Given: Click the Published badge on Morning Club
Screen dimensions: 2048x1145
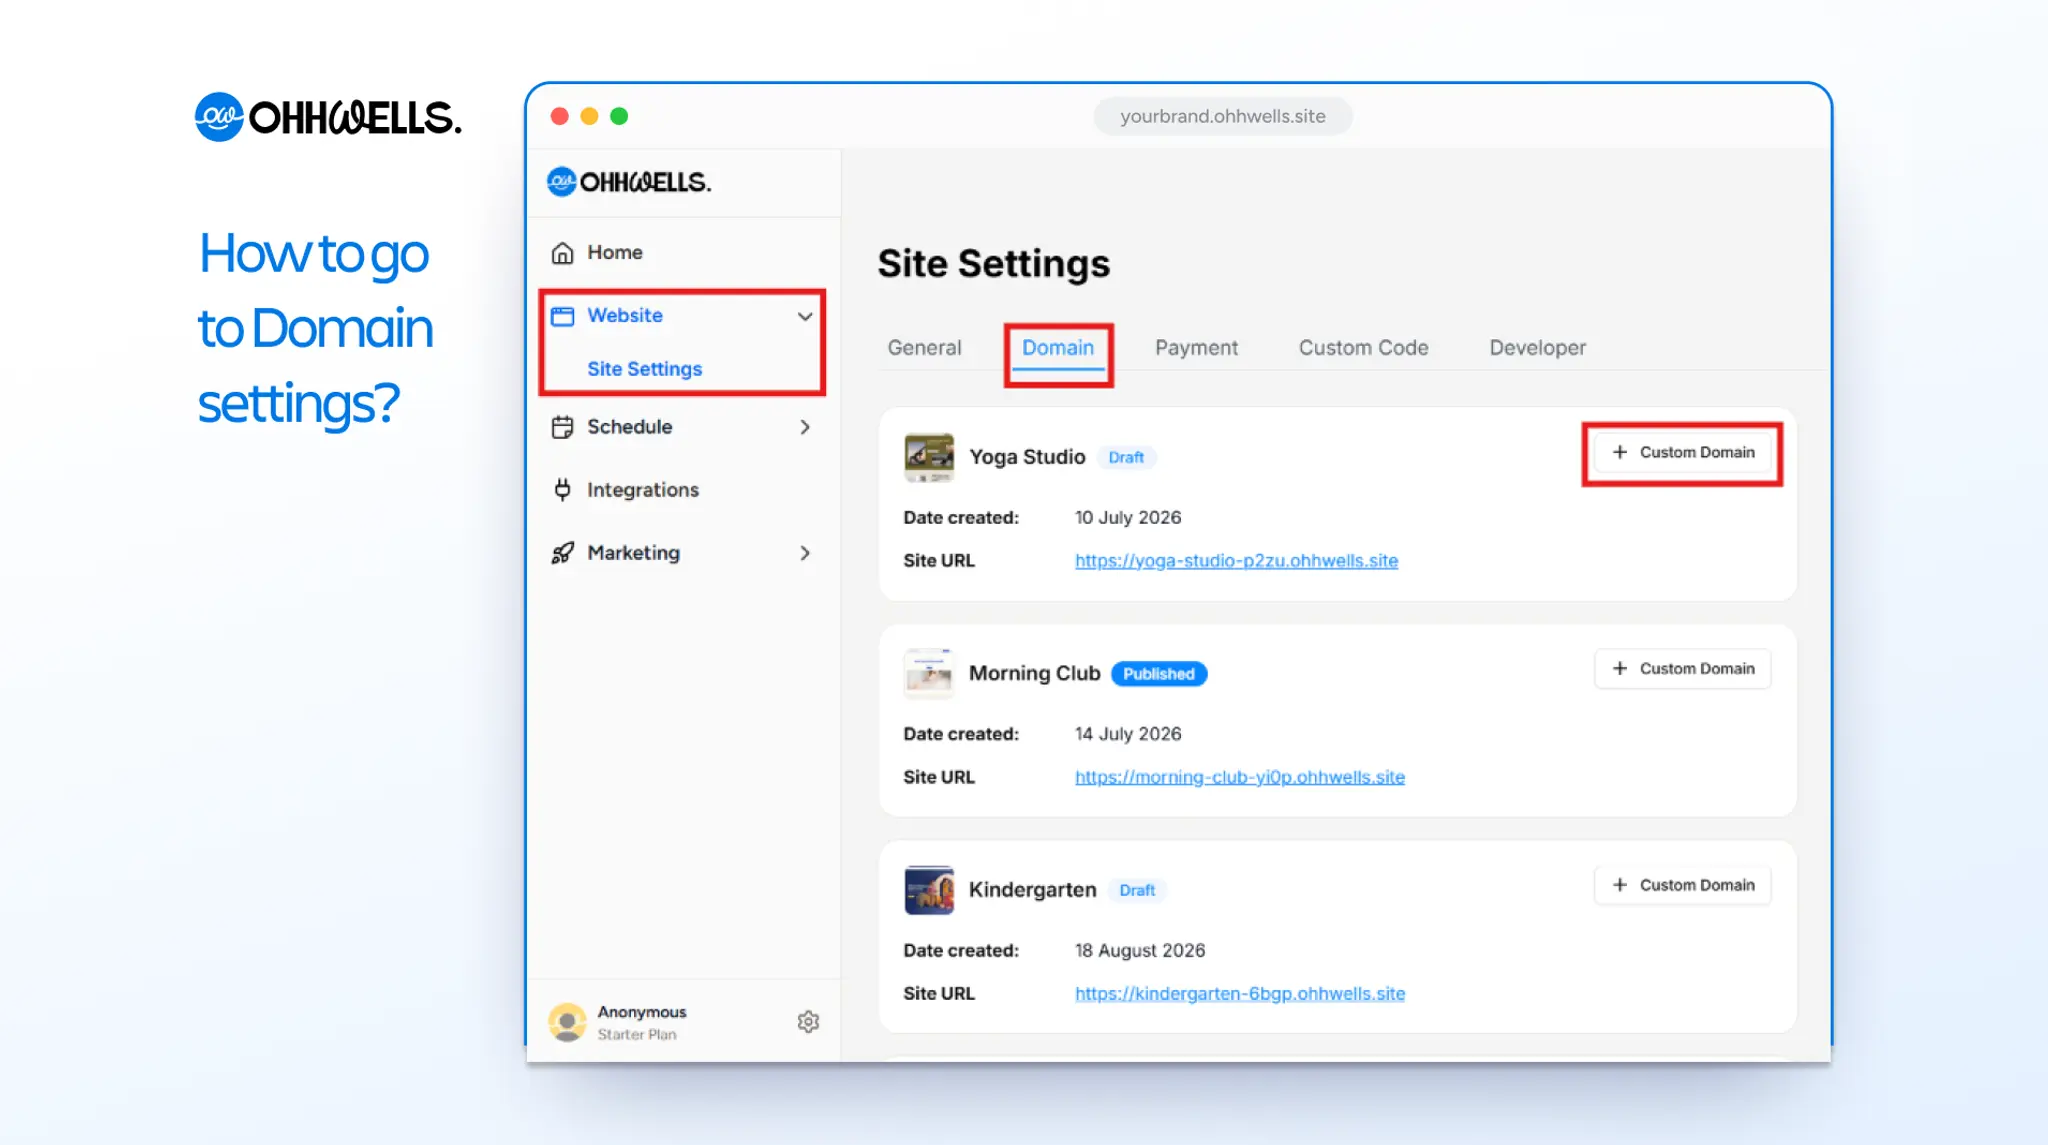Looking at the screenshot, I should [1158, 674].
